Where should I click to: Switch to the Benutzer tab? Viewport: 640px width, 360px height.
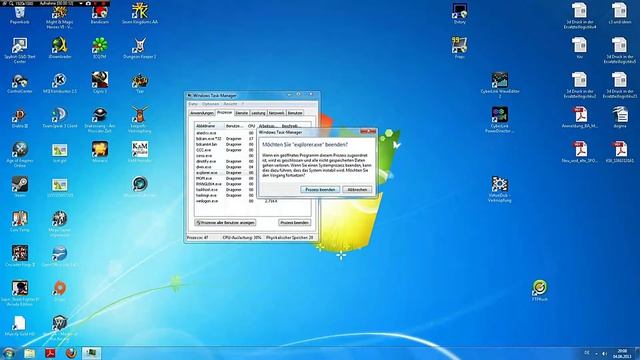point(295,113)
